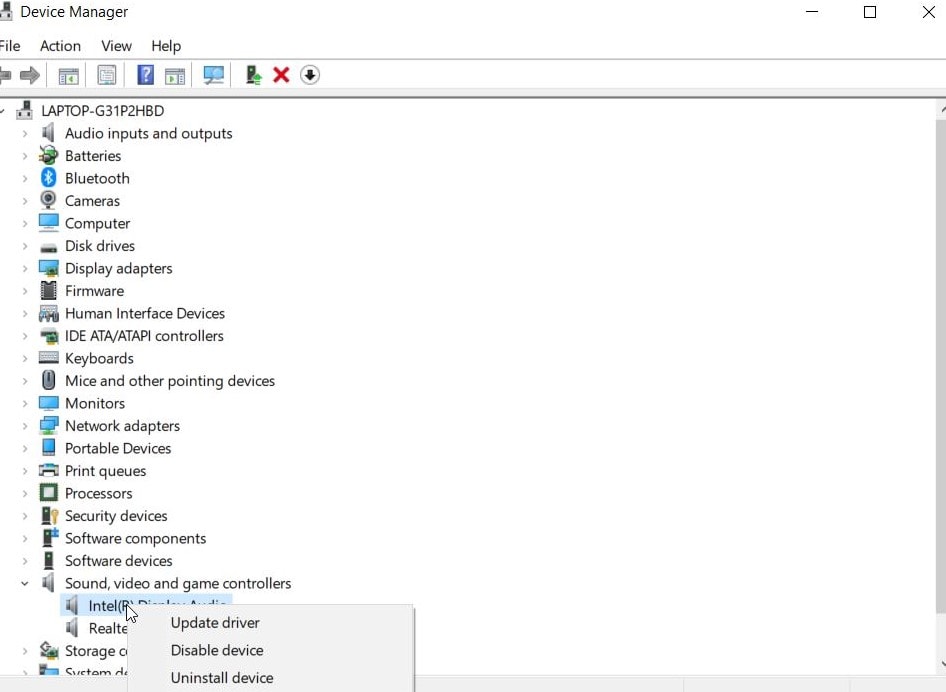The image size is (946, 692).
Task: Choose Disable device from context menu
Action: coord(217,650)
